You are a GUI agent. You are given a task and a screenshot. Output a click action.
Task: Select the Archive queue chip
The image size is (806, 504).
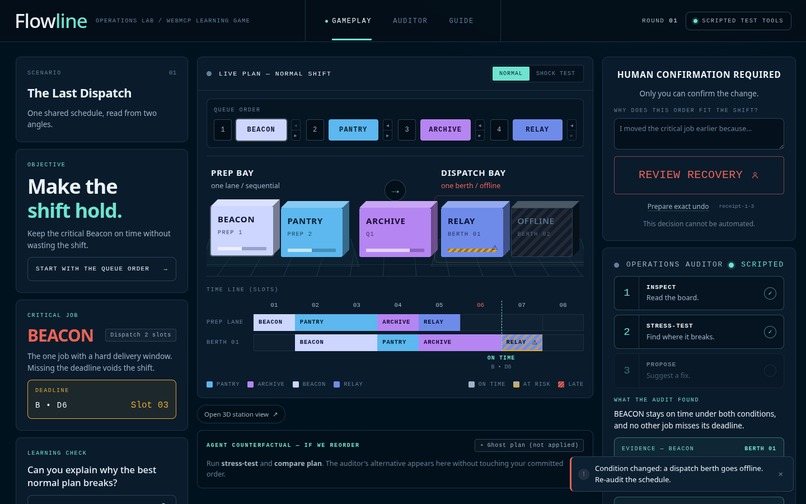(445, 130)
